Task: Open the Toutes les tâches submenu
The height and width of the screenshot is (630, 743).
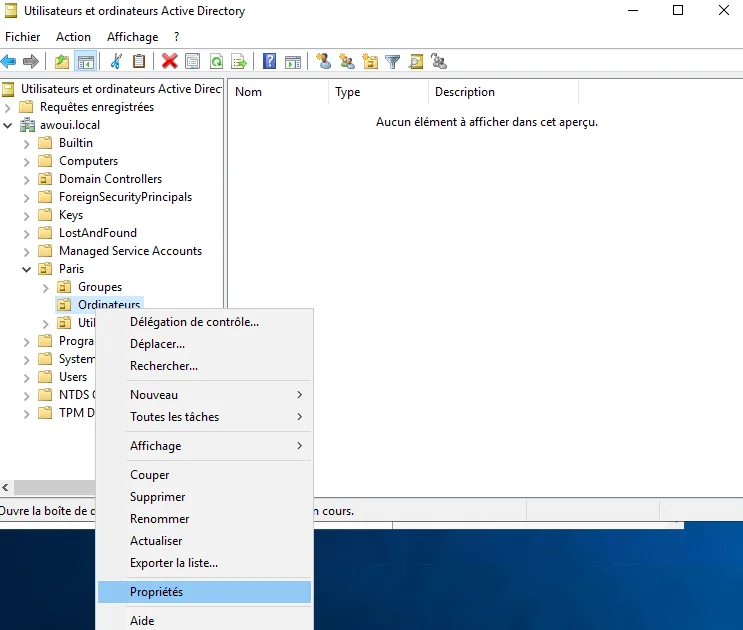Action: tap(204, 417)
